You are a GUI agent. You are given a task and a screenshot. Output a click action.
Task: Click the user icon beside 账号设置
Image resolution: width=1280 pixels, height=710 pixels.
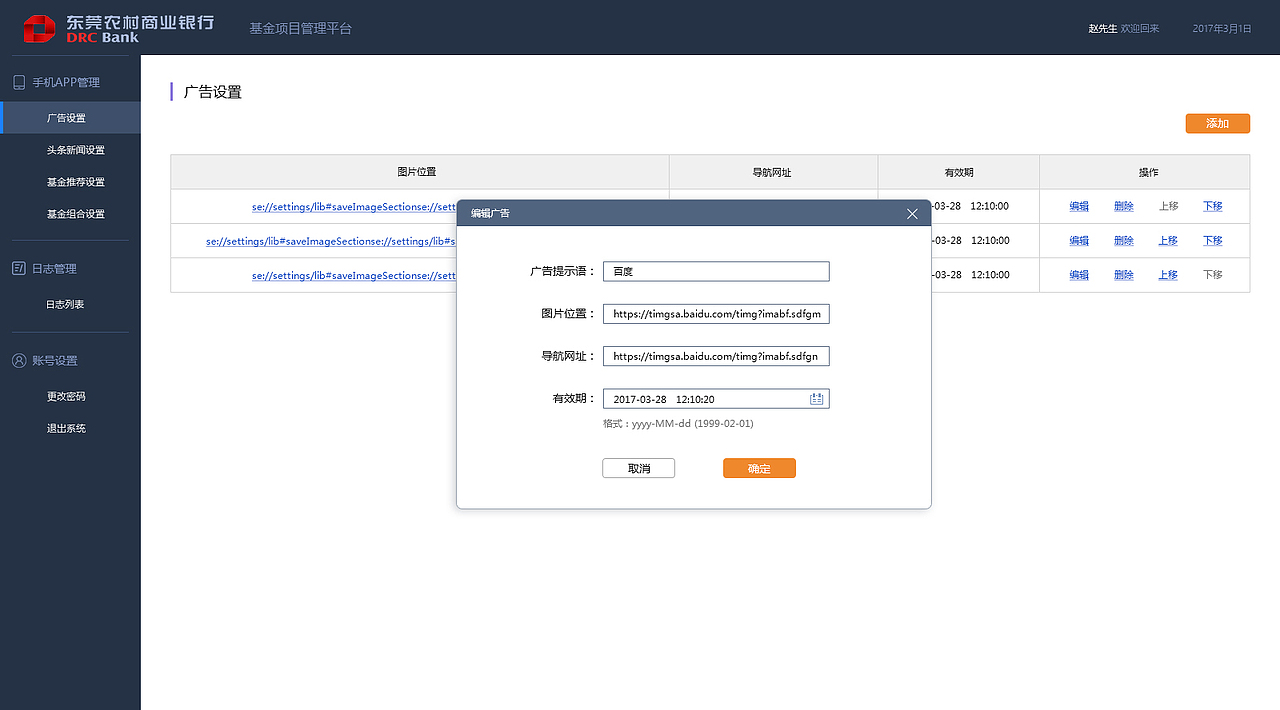(x=19, y=360)
